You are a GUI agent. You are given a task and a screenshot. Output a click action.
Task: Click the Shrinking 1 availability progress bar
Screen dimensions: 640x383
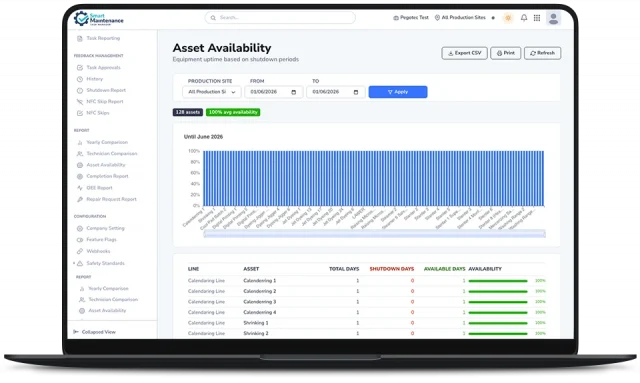tap(498, 323)
